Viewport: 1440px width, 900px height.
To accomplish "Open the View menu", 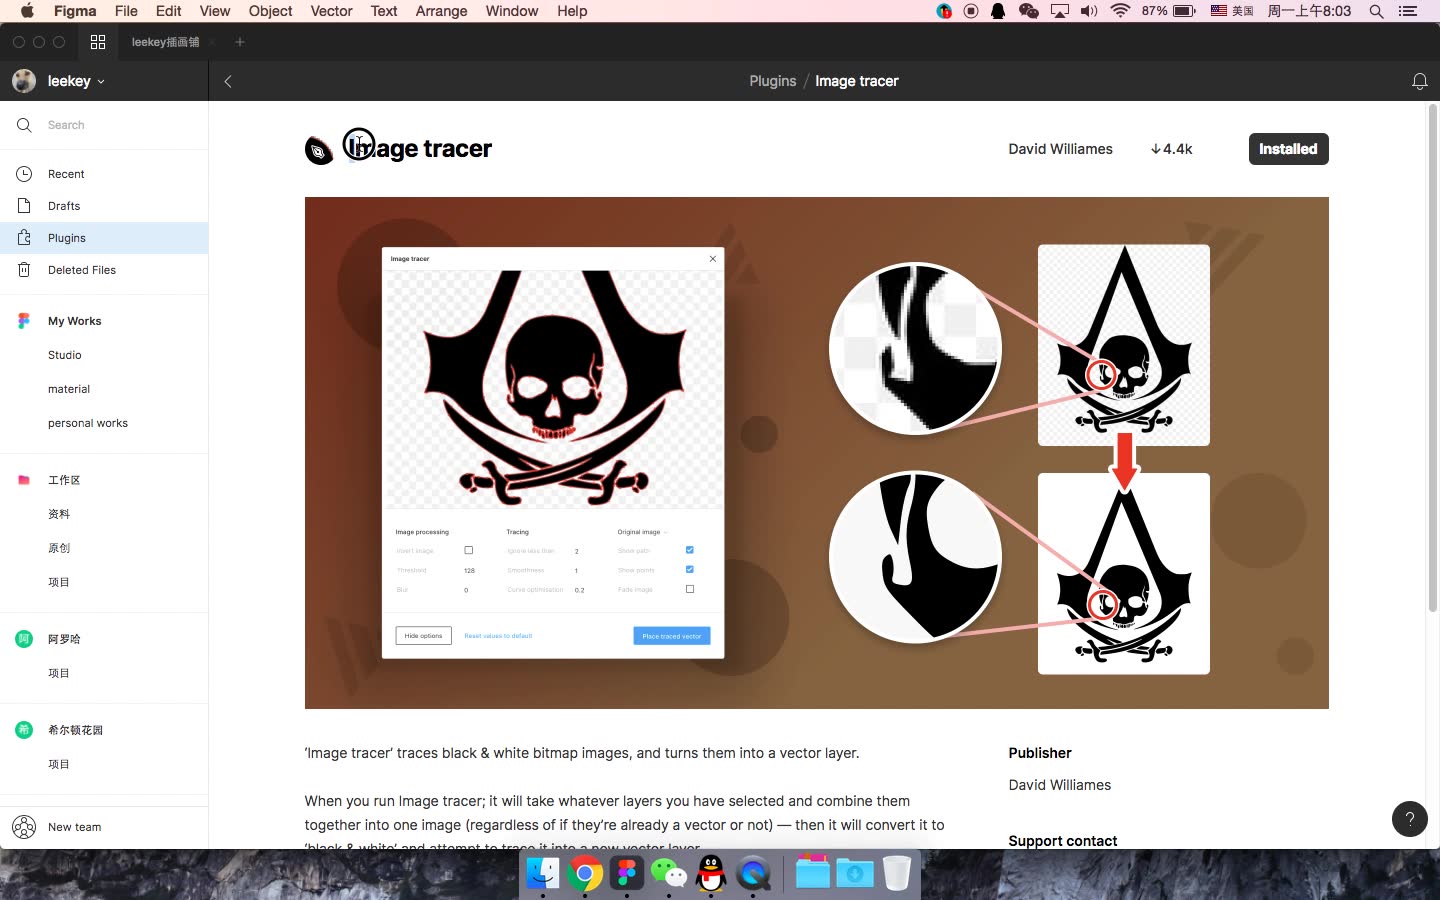I will (215, 11).
